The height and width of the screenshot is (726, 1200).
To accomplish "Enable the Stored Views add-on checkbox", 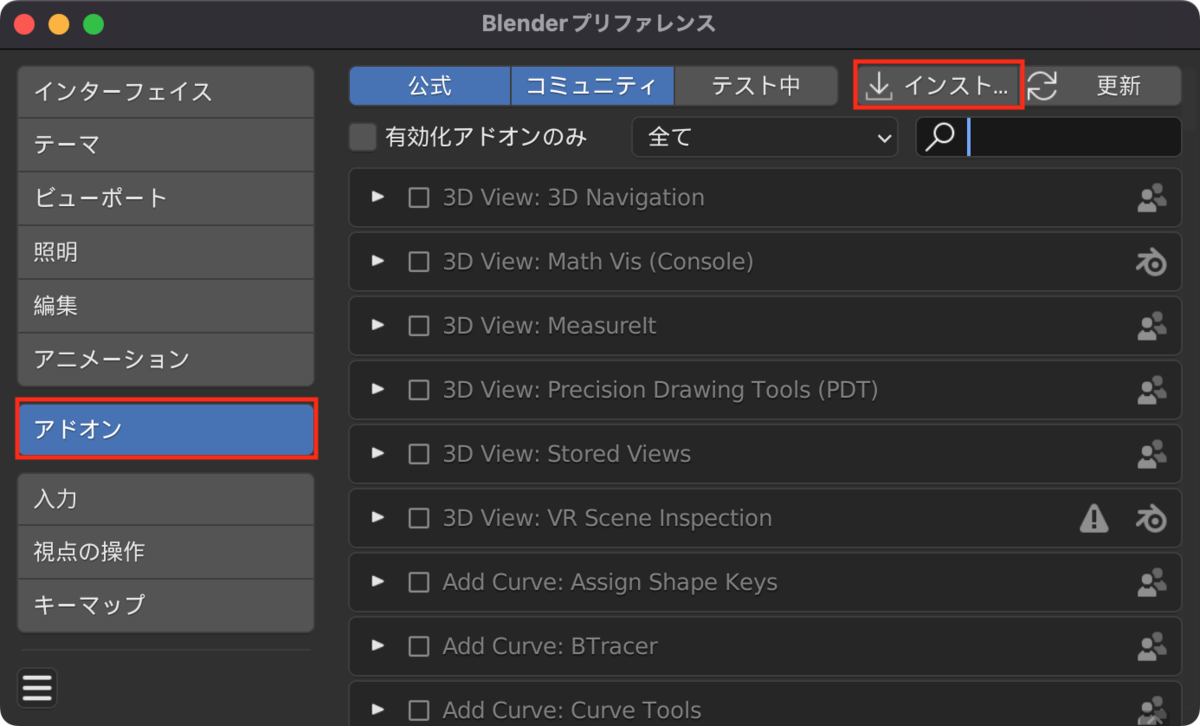I will point(419,454).
